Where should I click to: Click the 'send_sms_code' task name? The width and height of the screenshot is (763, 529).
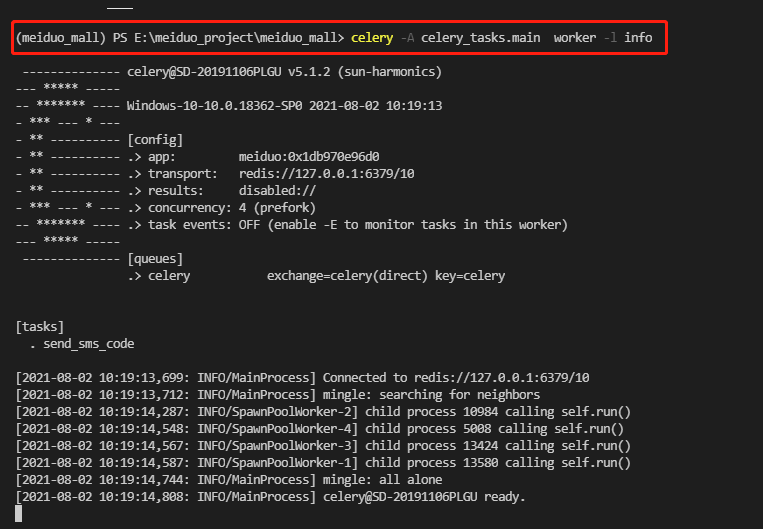coord(89,344)
